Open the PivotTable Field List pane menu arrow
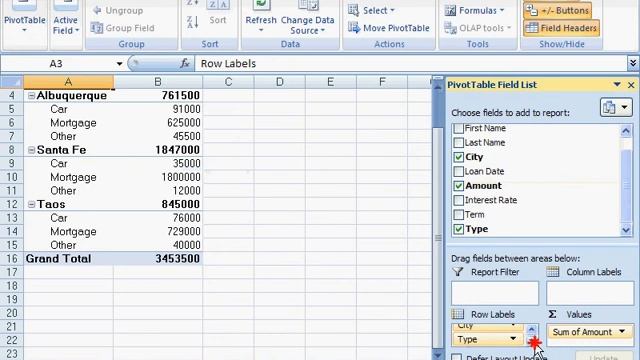 [617, 85]
